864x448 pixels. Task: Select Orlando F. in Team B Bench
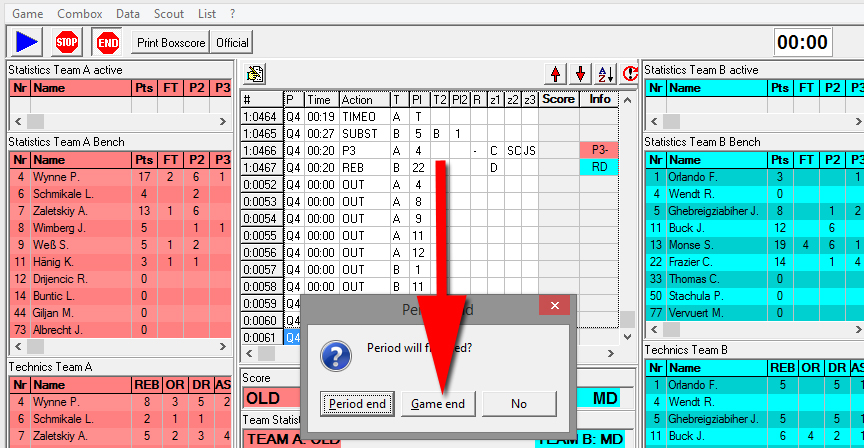click(x=755, y=177)
